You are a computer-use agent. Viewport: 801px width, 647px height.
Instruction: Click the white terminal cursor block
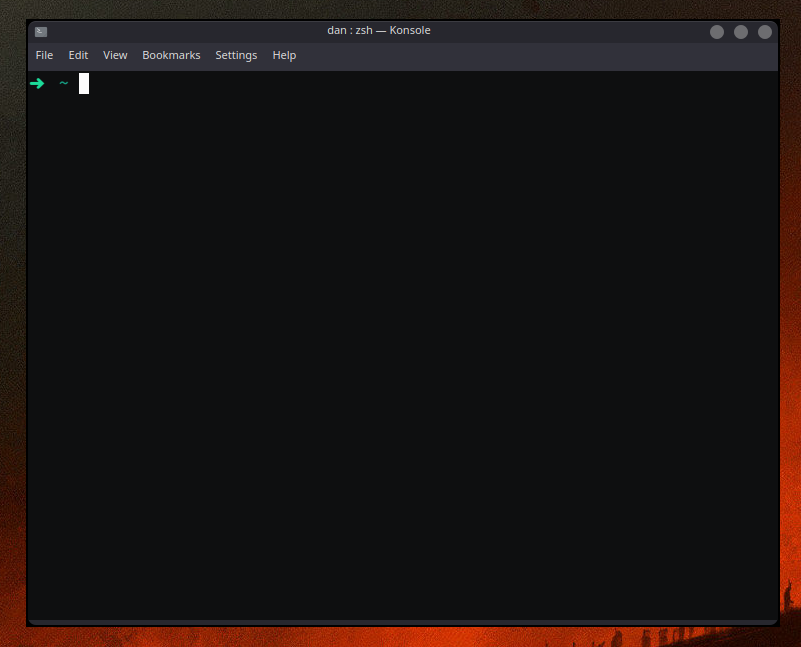[x=84, y=83]
